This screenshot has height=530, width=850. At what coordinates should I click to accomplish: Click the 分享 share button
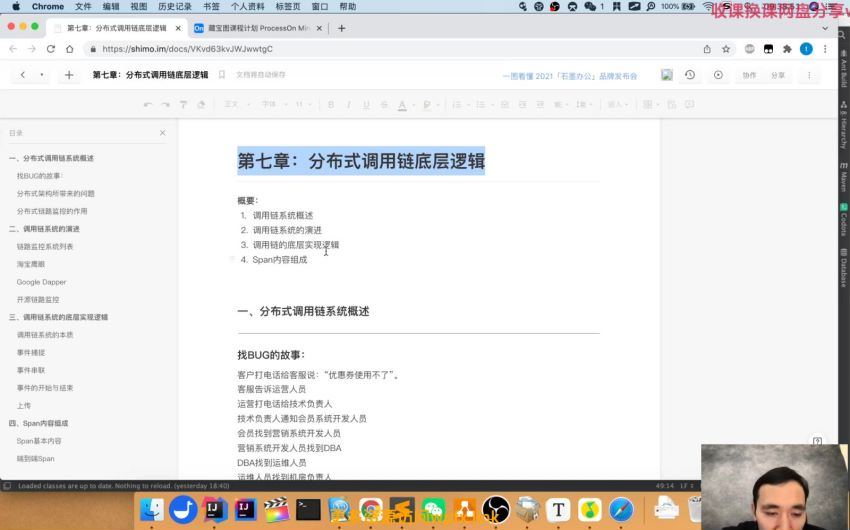pos(778,75)
